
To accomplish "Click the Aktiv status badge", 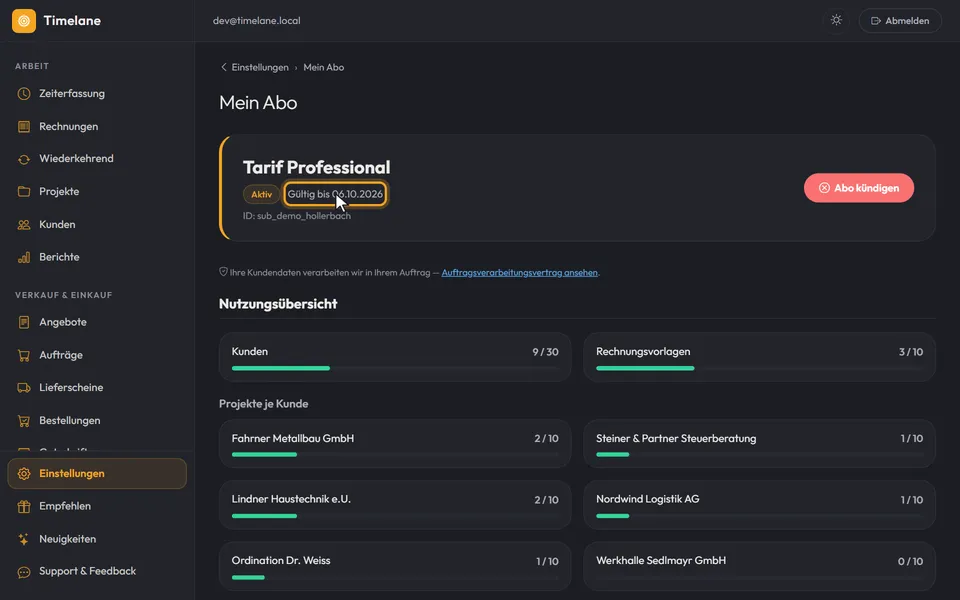I will coord(261,194).
